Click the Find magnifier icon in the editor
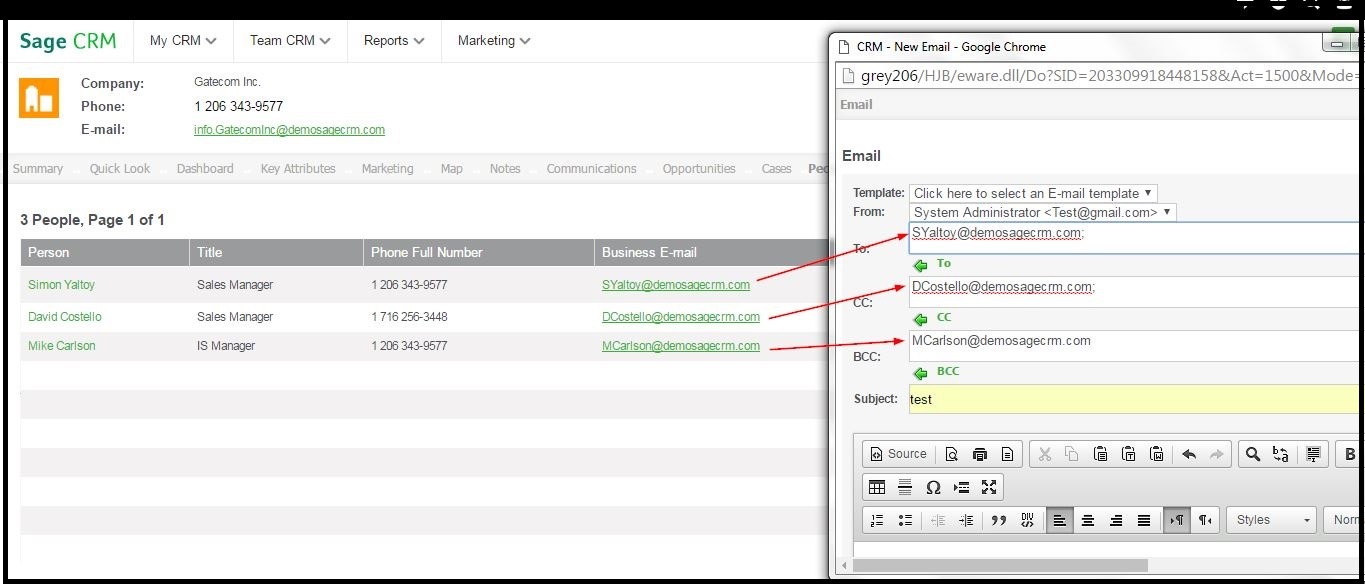 click(1252, 454)
